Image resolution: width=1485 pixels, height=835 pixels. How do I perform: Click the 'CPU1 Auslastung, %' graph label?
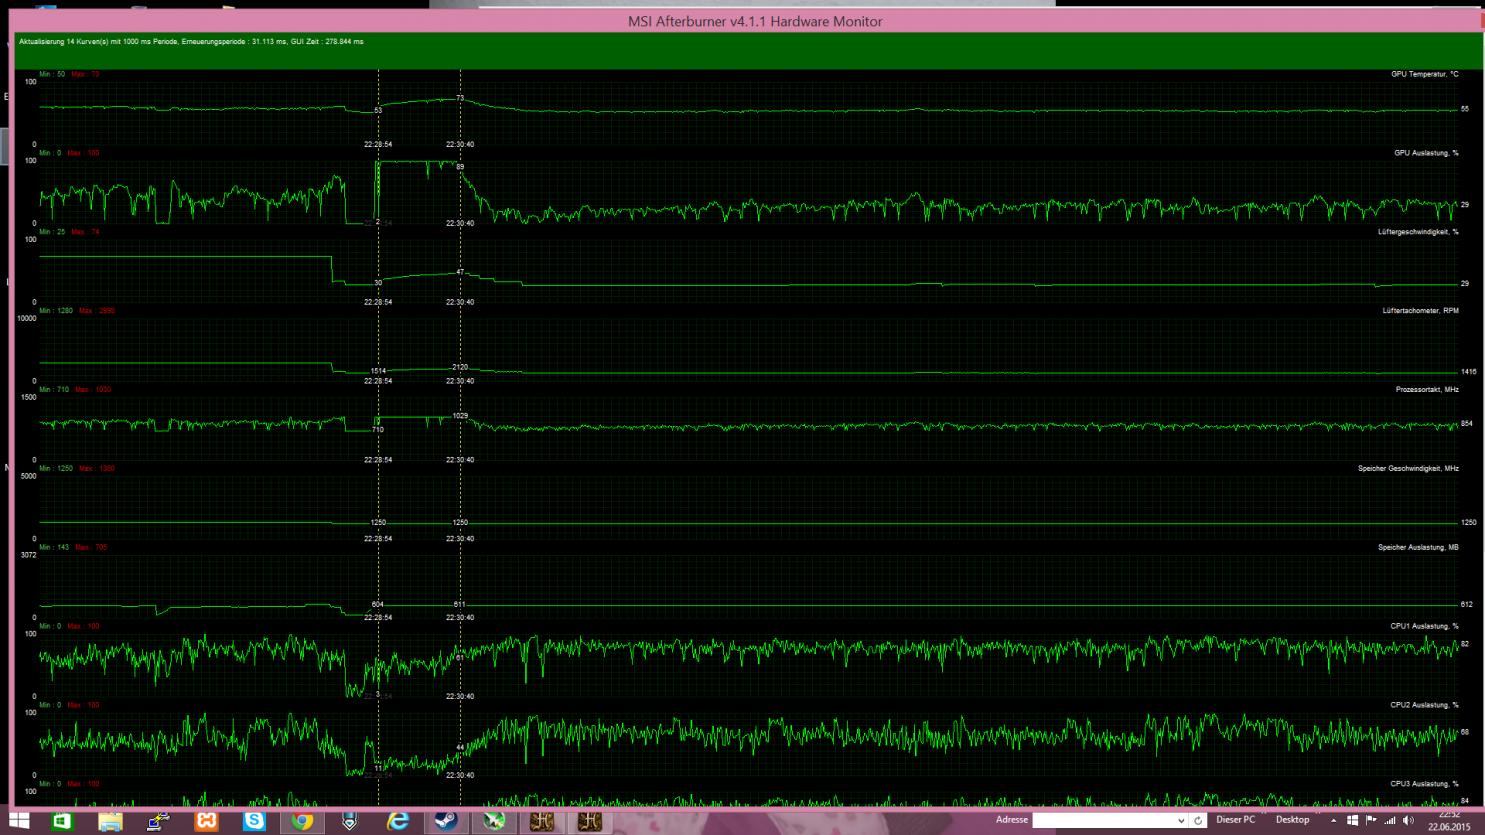(x=1424, y=627)
